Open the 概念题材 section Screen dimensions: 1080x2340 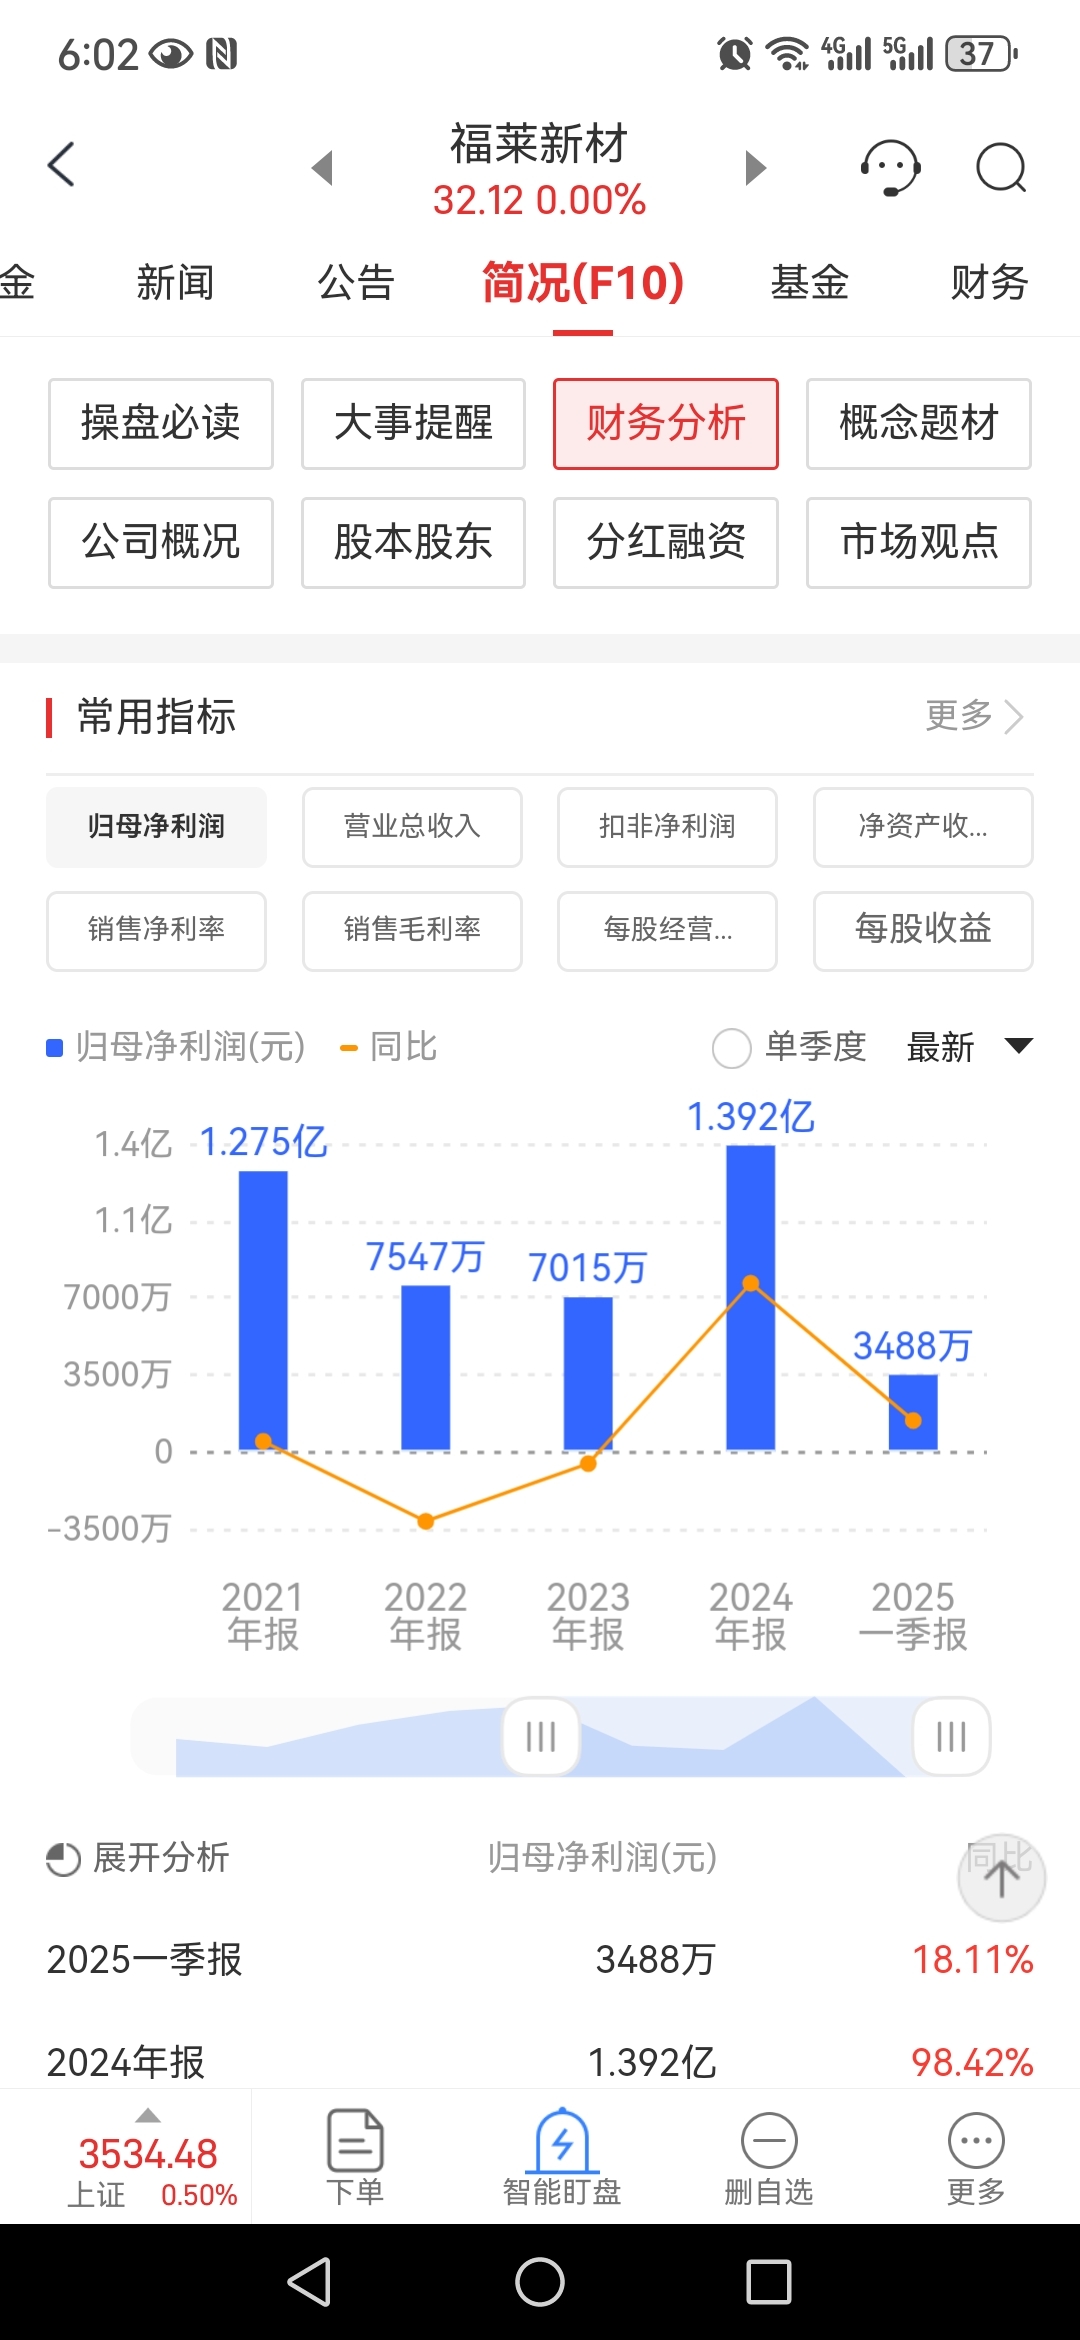pos(919,424)
